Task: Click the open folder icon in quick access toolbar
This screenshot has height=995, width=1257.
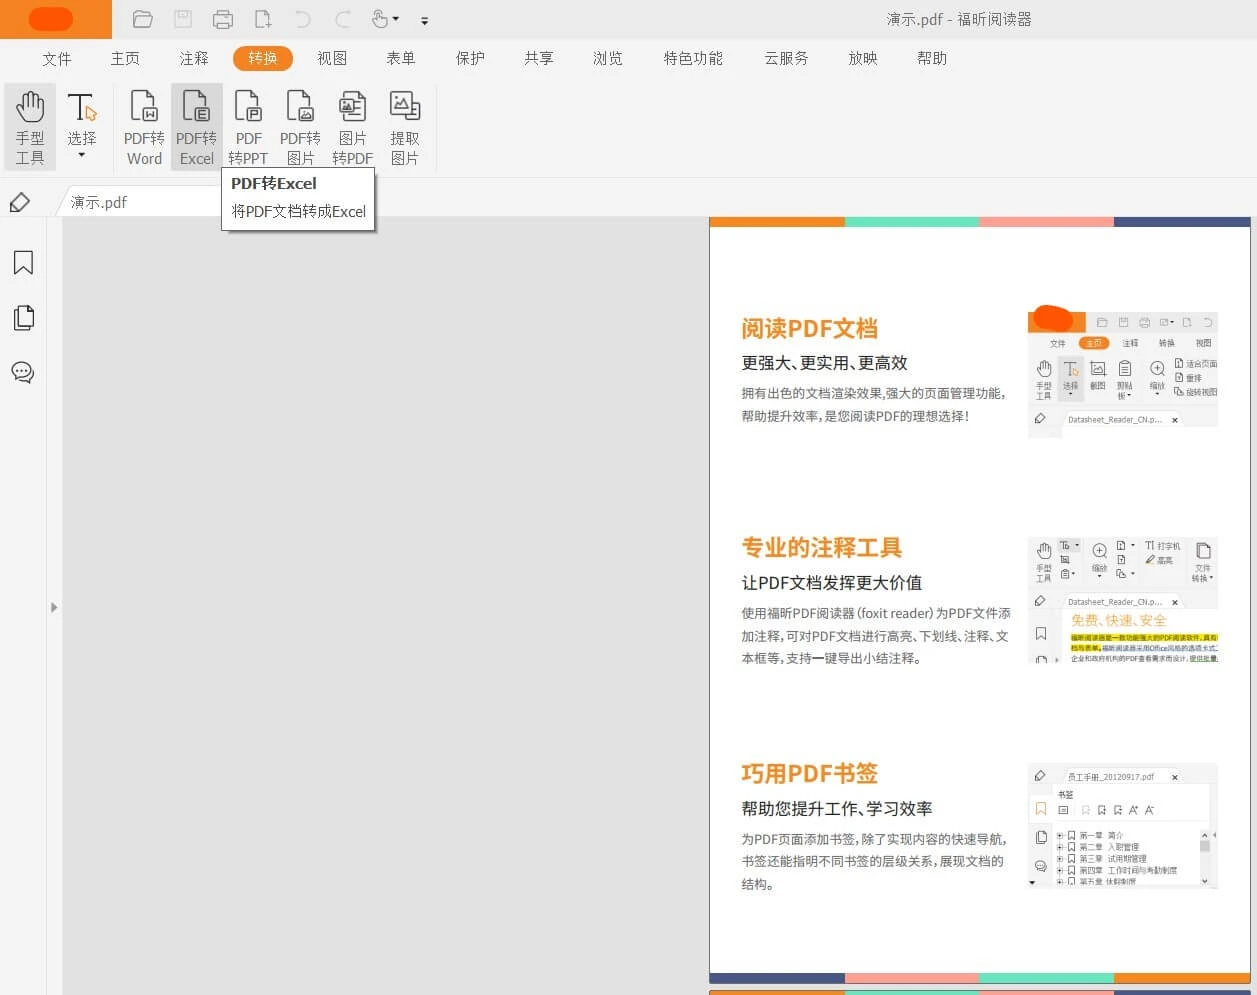Action: click(143, 19)
